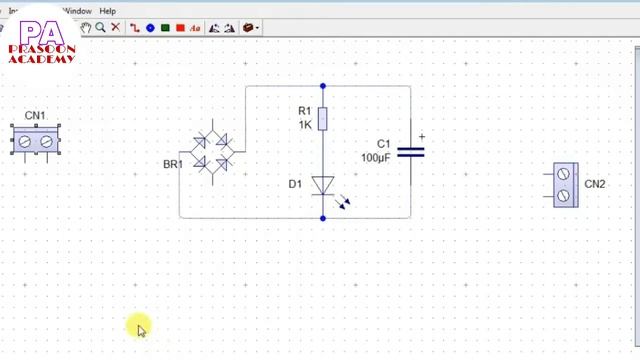Select the hand pan tool
The height and width of the screenshot is (360, 640).
(x=86, y=28)
